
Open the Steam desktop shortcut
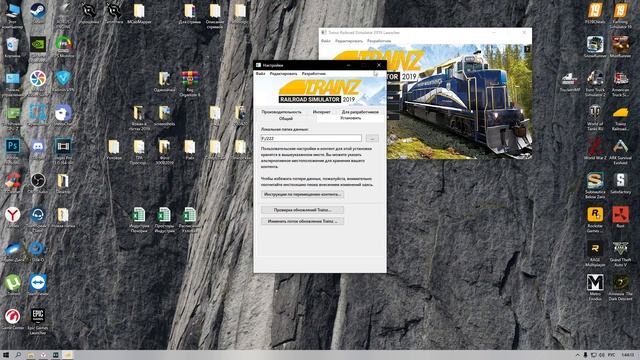[x=38, y=12]
